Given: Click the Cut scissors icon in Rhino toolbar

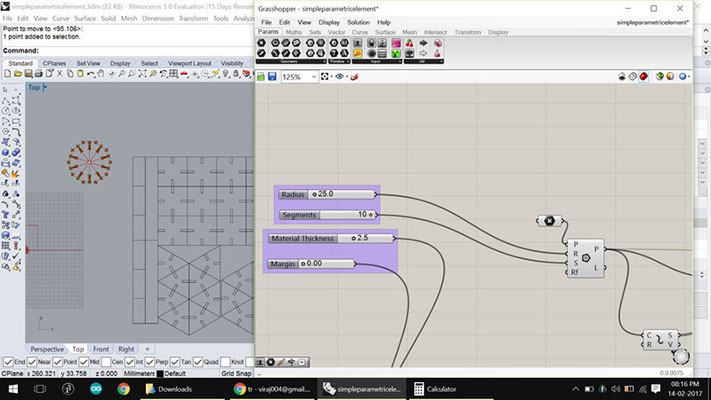Looking at the screenshot, I should click(59, 73).
